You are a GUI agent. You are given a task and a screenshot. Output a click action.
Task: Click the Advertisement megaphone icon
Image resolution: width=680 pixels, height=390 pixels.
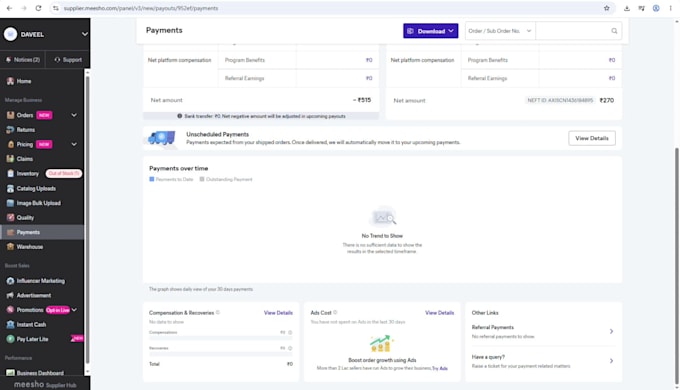click(x=10, y=295)
